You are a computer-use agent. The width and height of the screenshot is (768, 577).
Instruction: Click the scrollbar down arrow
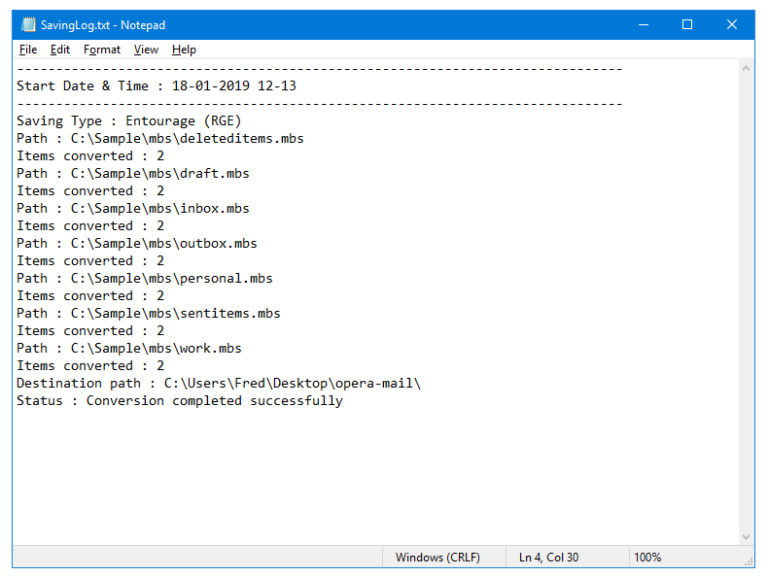tap(746, 537)
